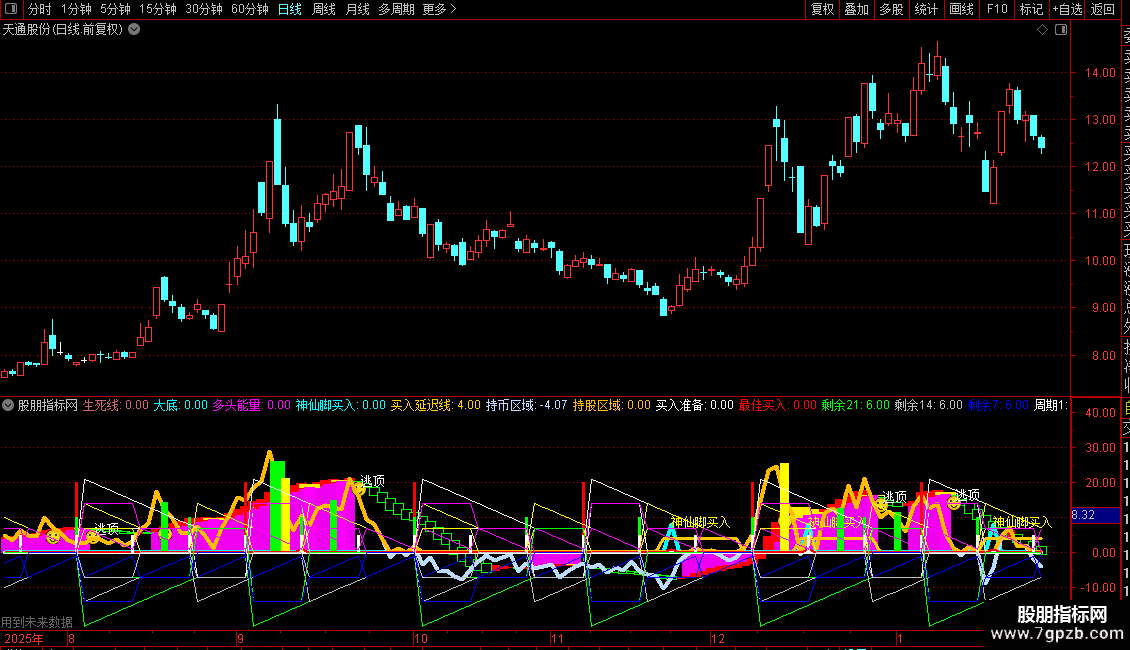
Task: Click the 大底 indicator value label
Action: [x=180, y=406]
